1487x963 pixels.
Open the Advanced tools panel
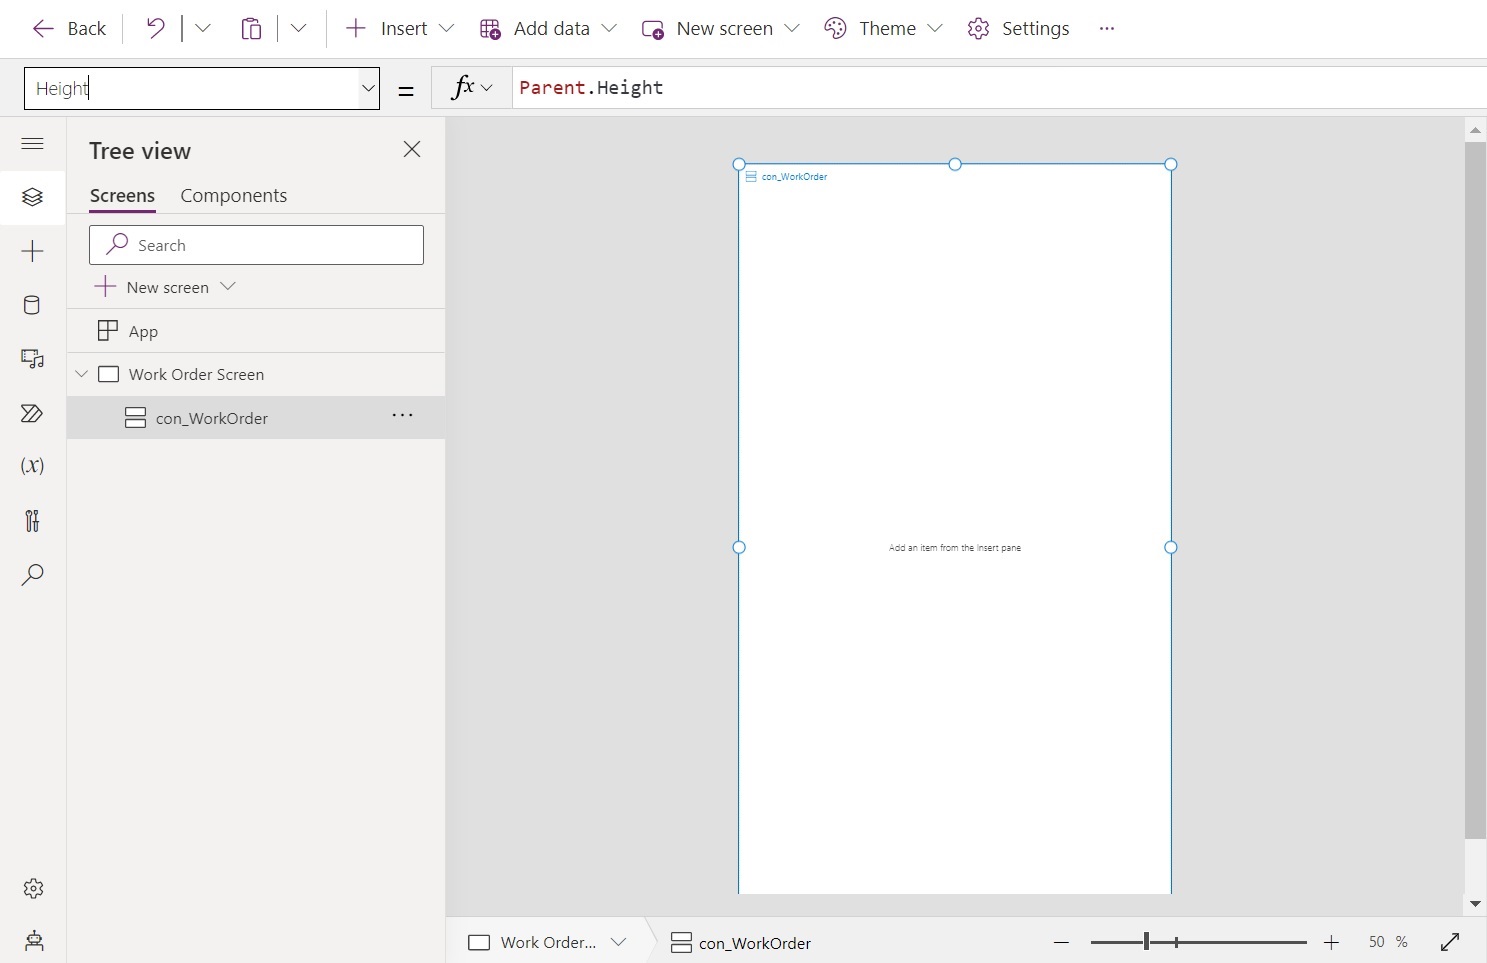coord(32,520)
